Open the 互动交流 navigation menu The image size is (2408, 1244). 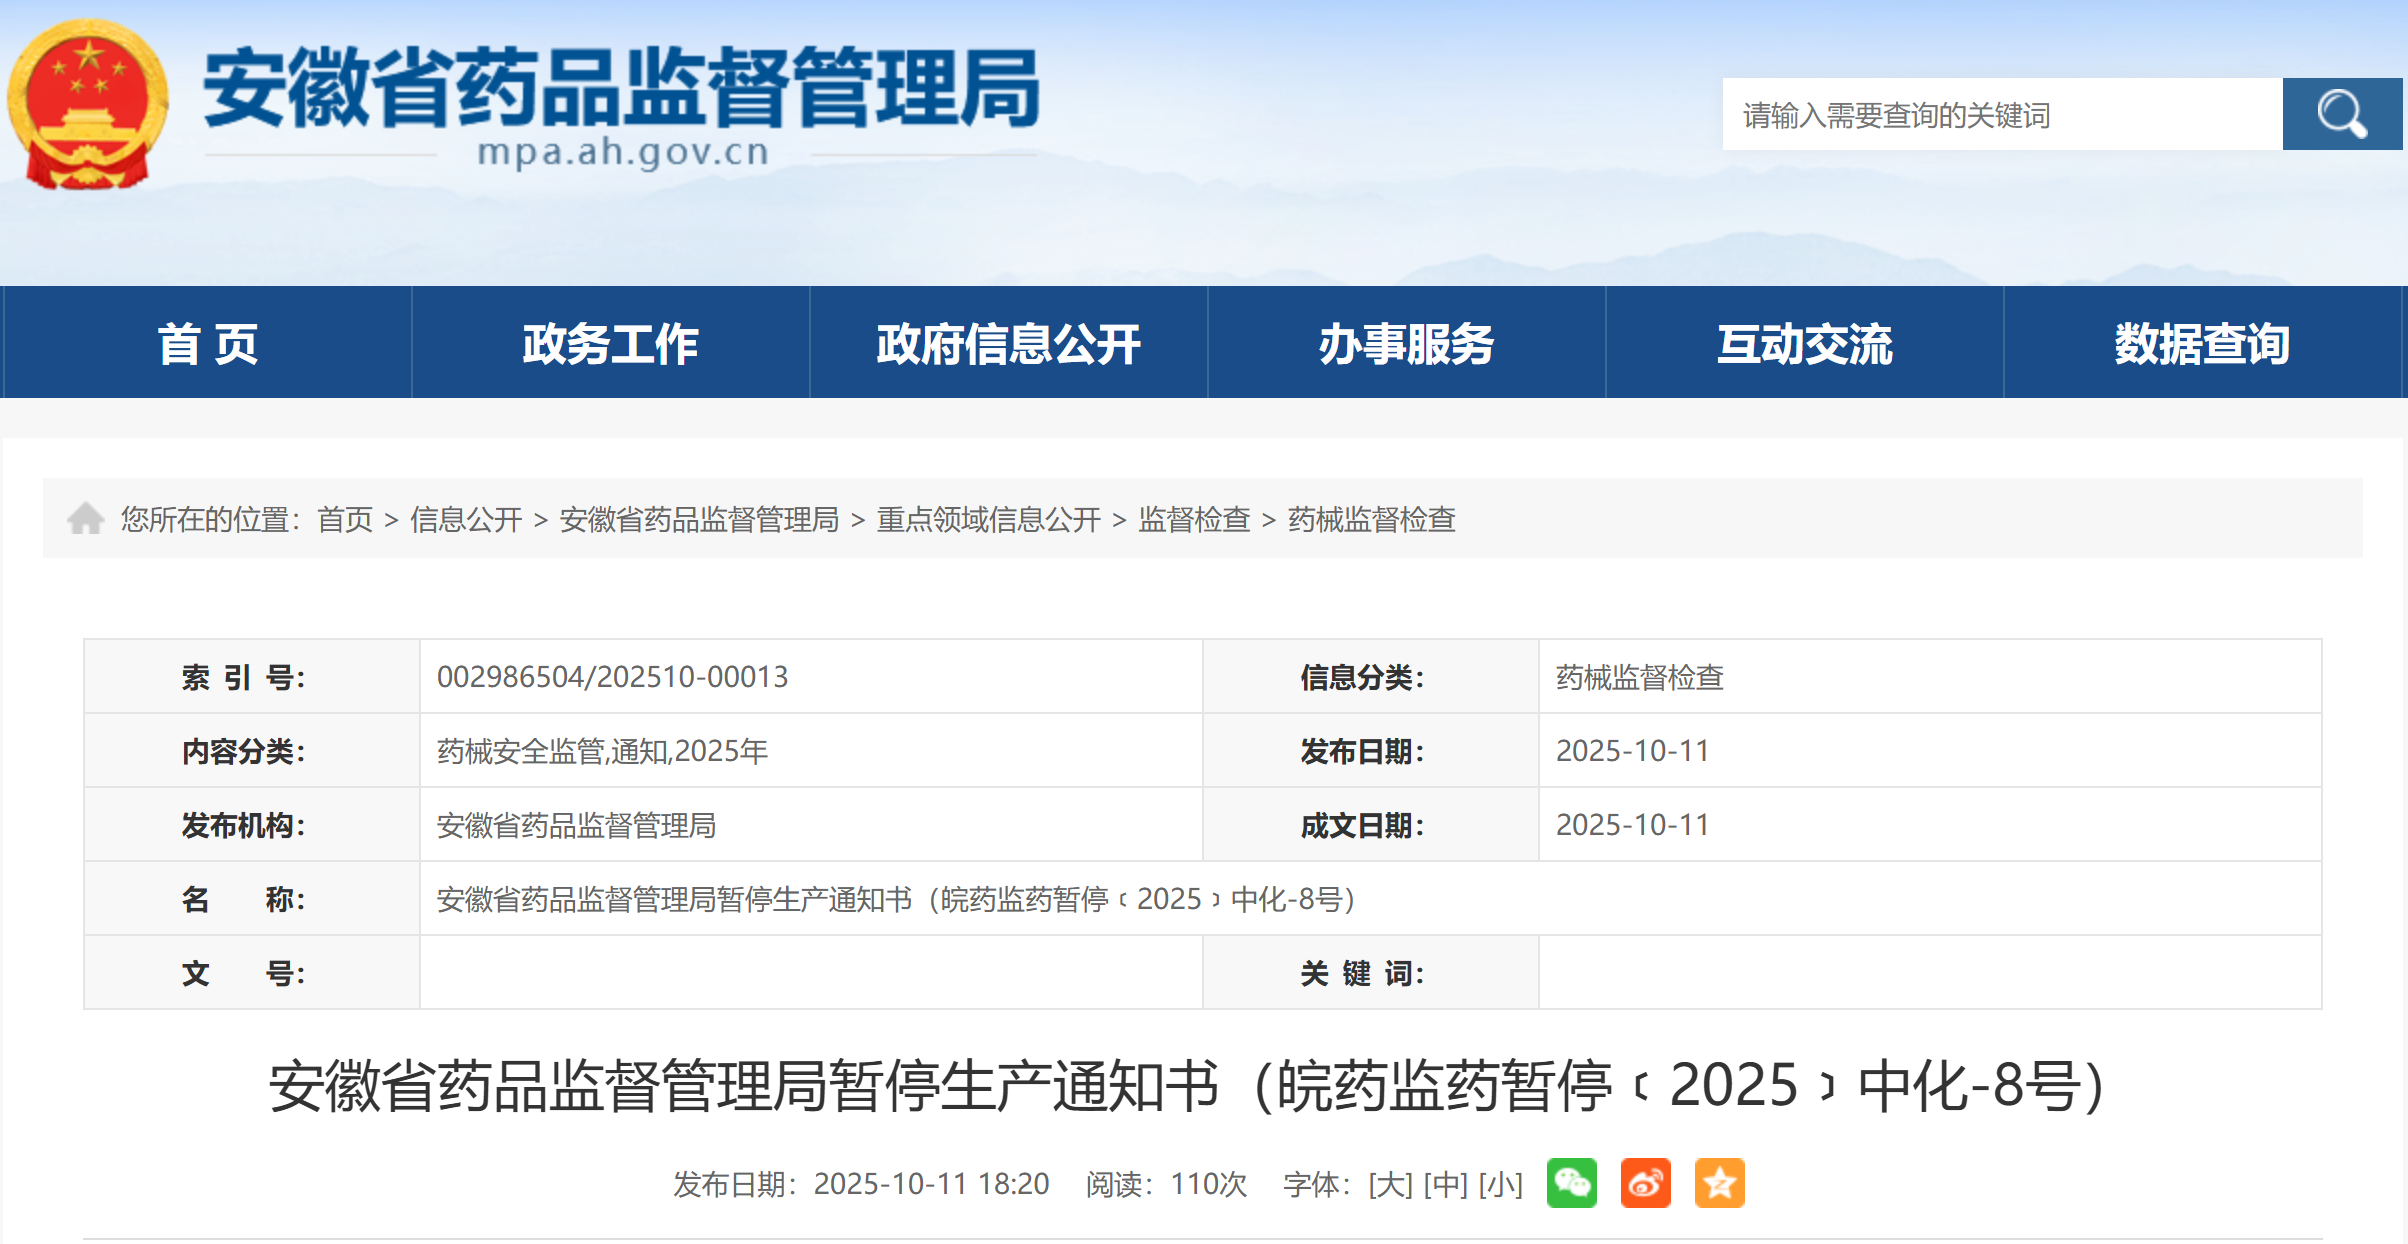click(x=1804, y=343)
